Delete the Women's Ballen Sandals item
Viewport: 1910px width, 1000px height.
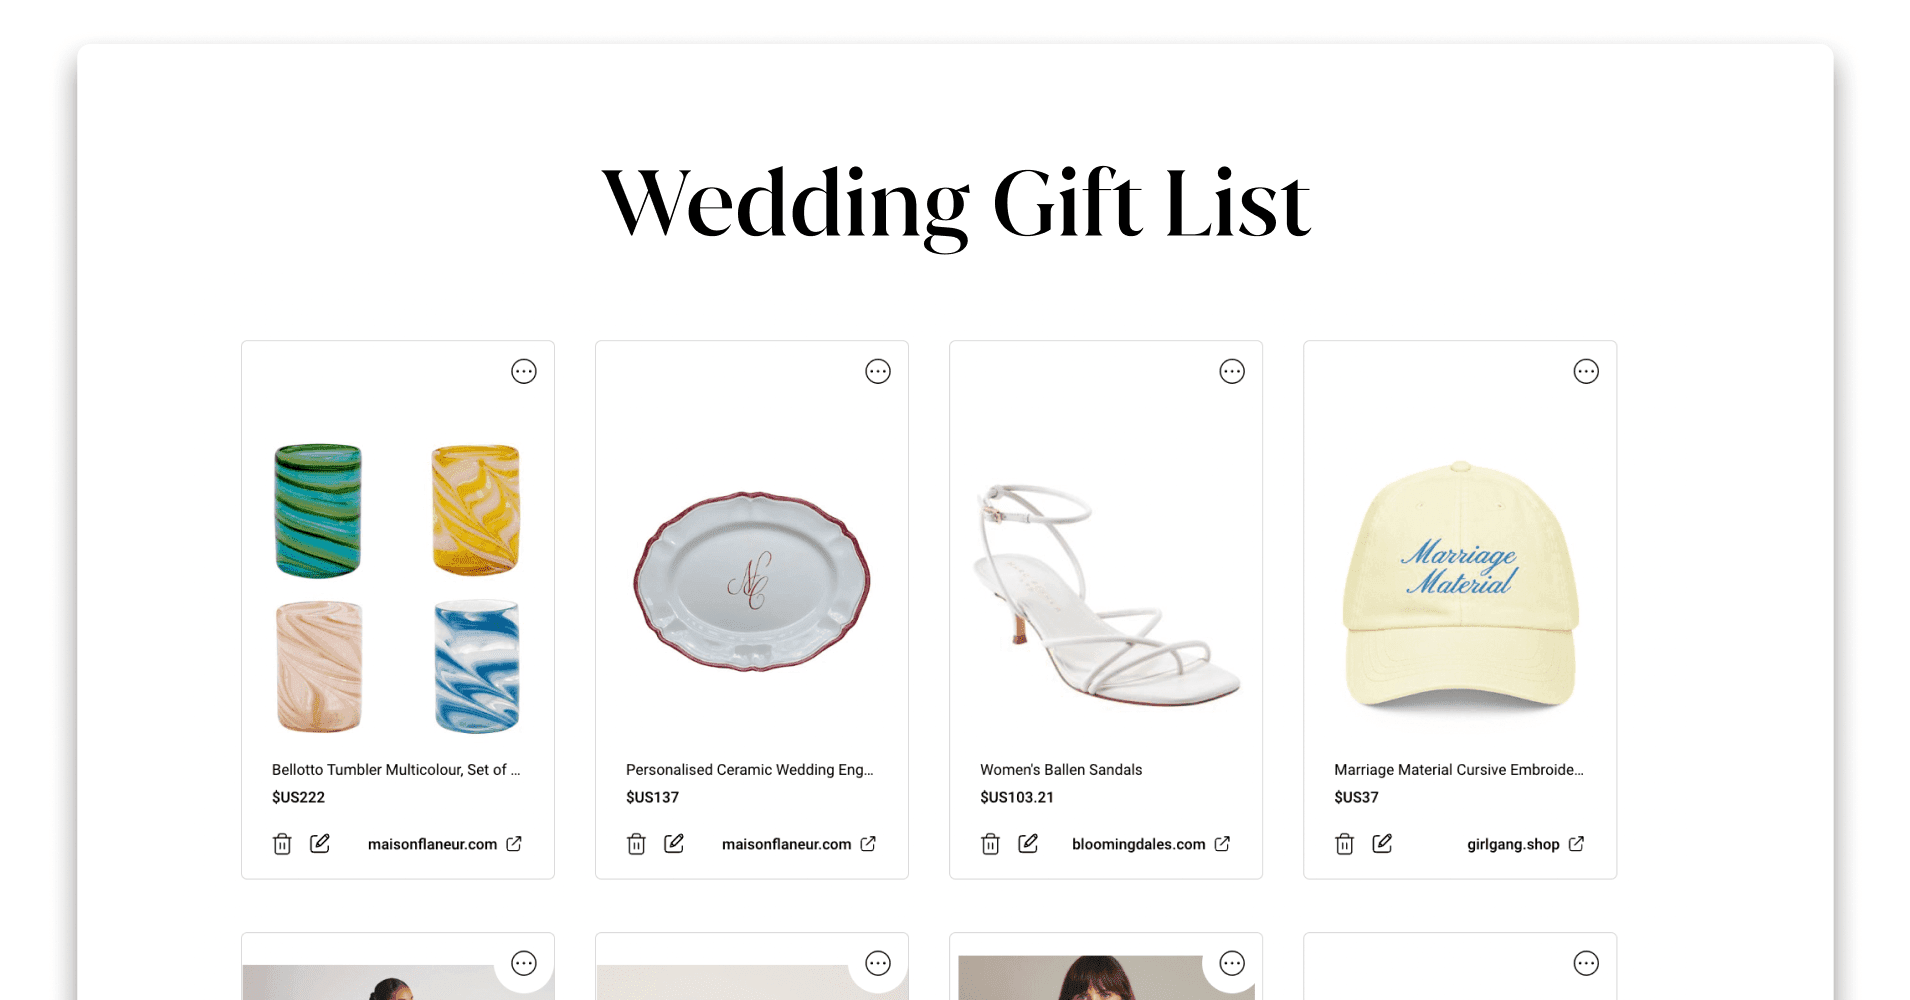point(990,844)
